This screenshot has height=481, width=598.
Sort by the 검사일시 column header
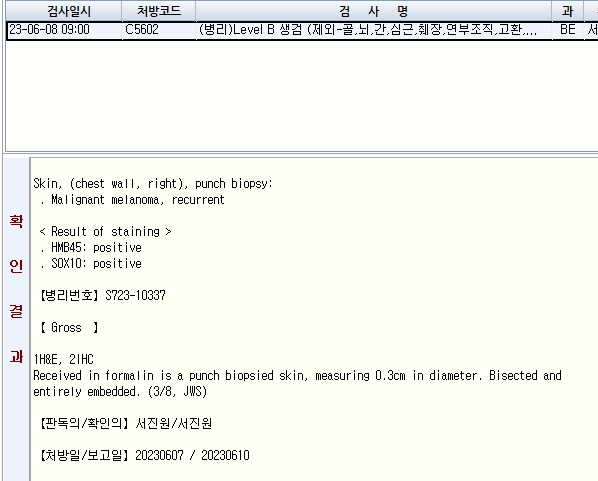click(x=64, y=11)
